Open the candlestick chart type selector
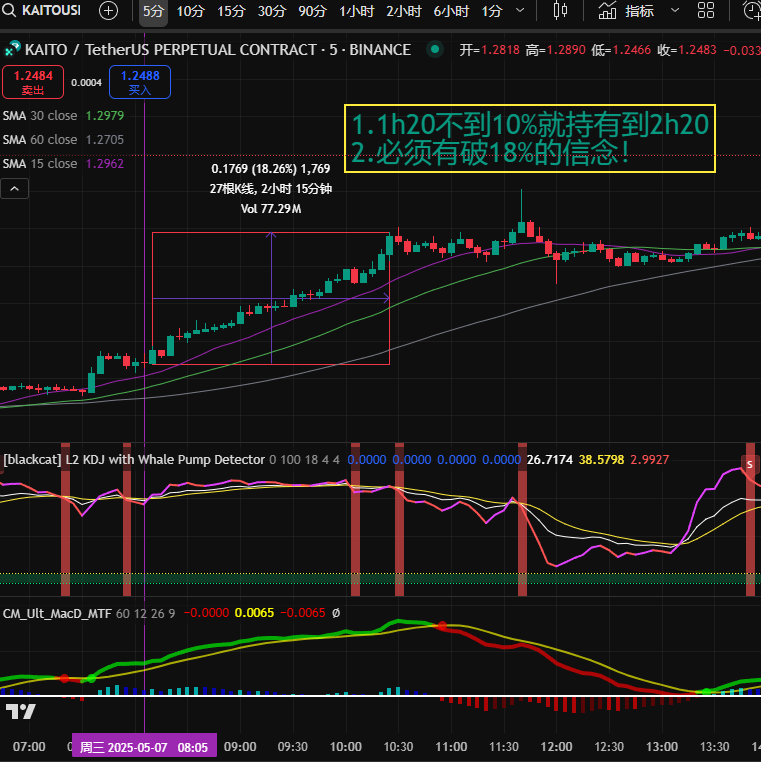This screenshot has width=761, height=762. pos(560,10)
